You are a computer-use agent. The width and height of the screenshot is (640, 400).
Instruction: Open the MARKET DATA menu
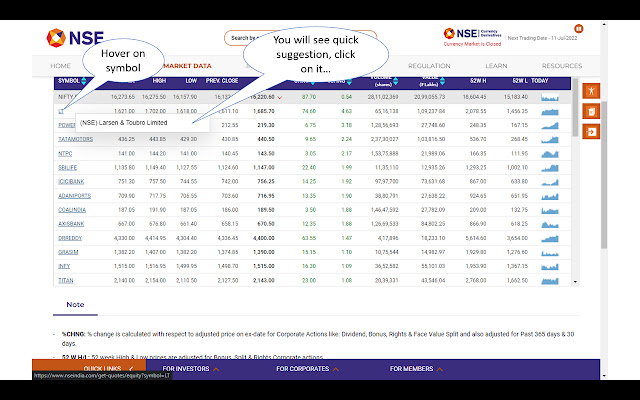[187, 66]
